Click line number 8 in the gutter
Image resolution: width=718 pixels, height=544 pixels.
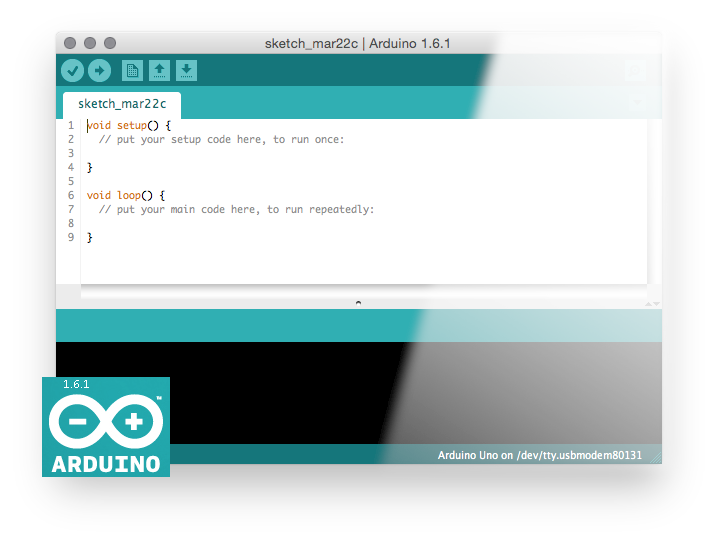click(x=71, y=223)
